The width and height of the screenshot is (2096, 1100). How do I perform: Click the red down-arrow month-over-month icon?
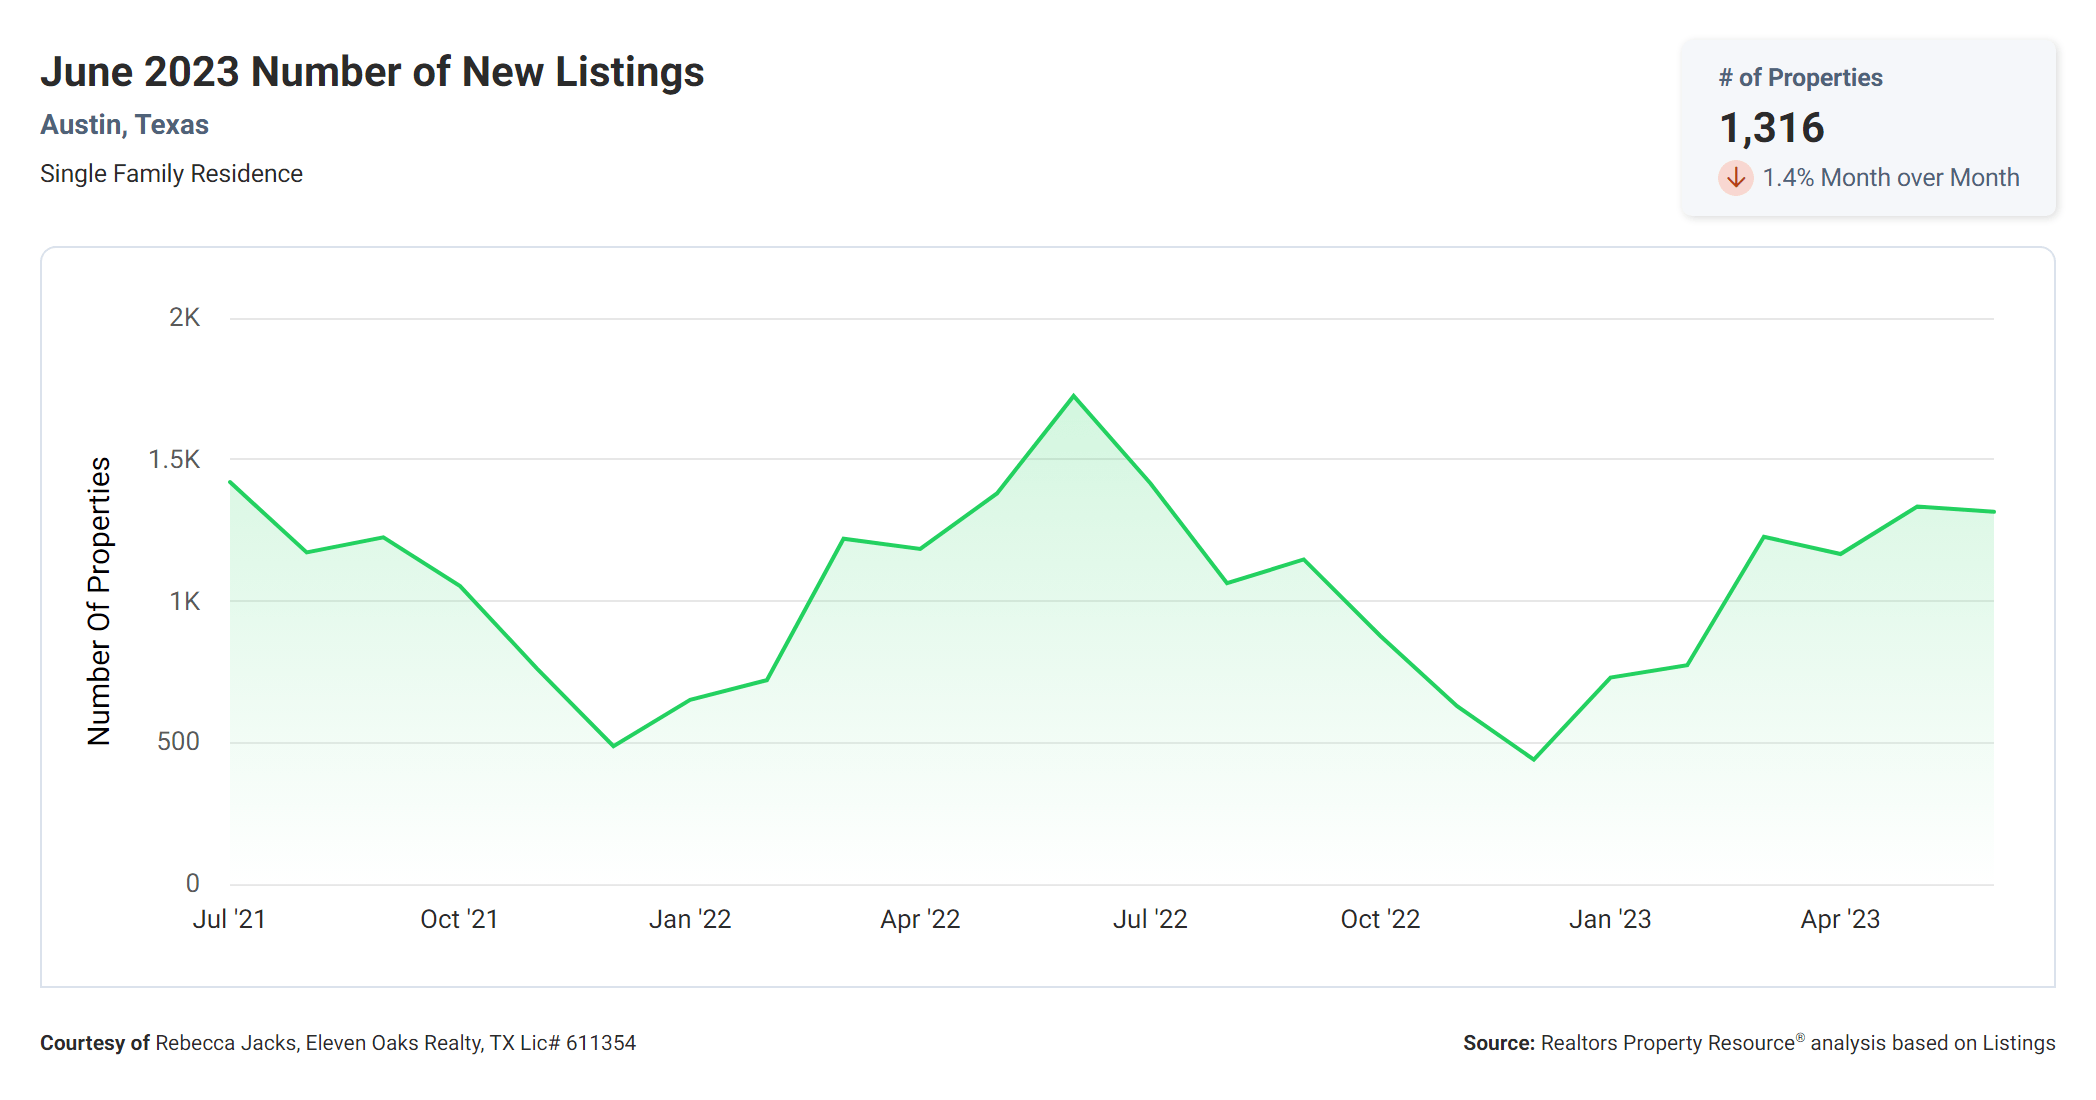click(1735, 178)
